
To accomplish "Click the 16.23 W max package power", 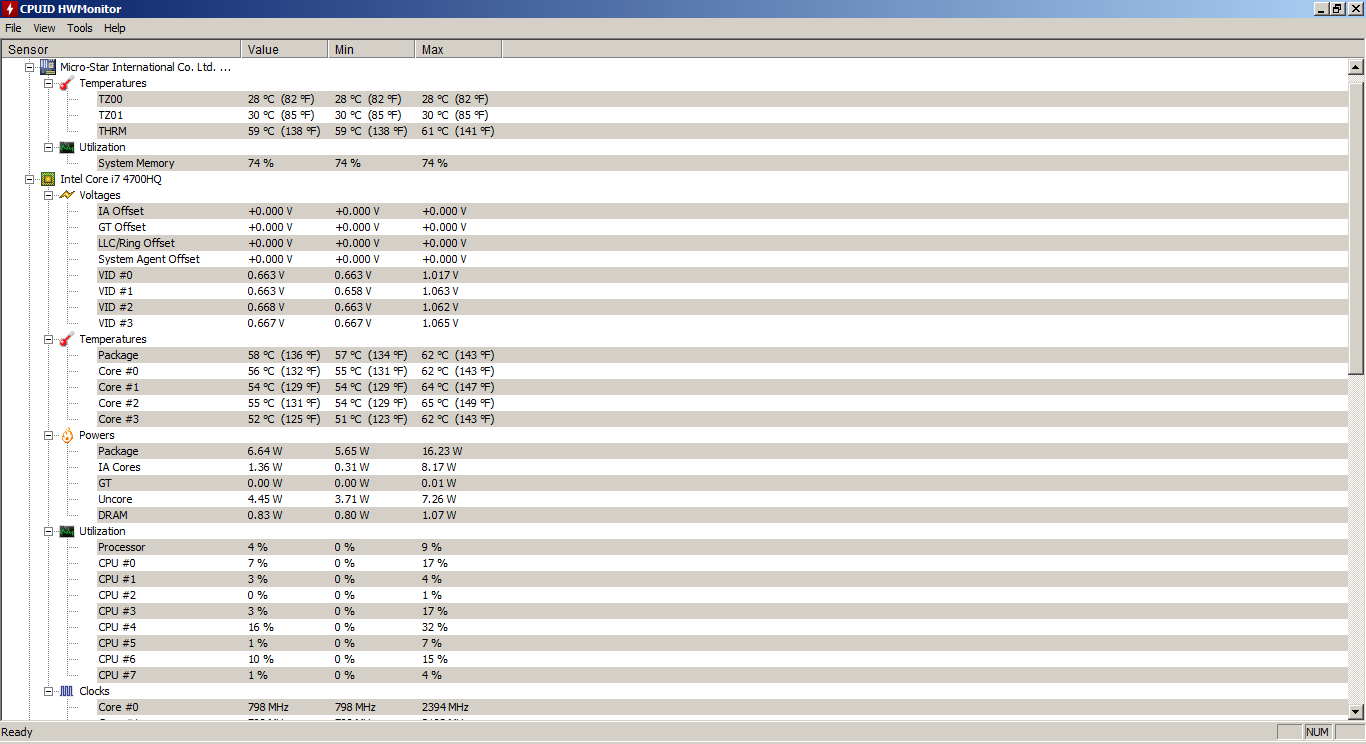I will (x=442, y=451).
